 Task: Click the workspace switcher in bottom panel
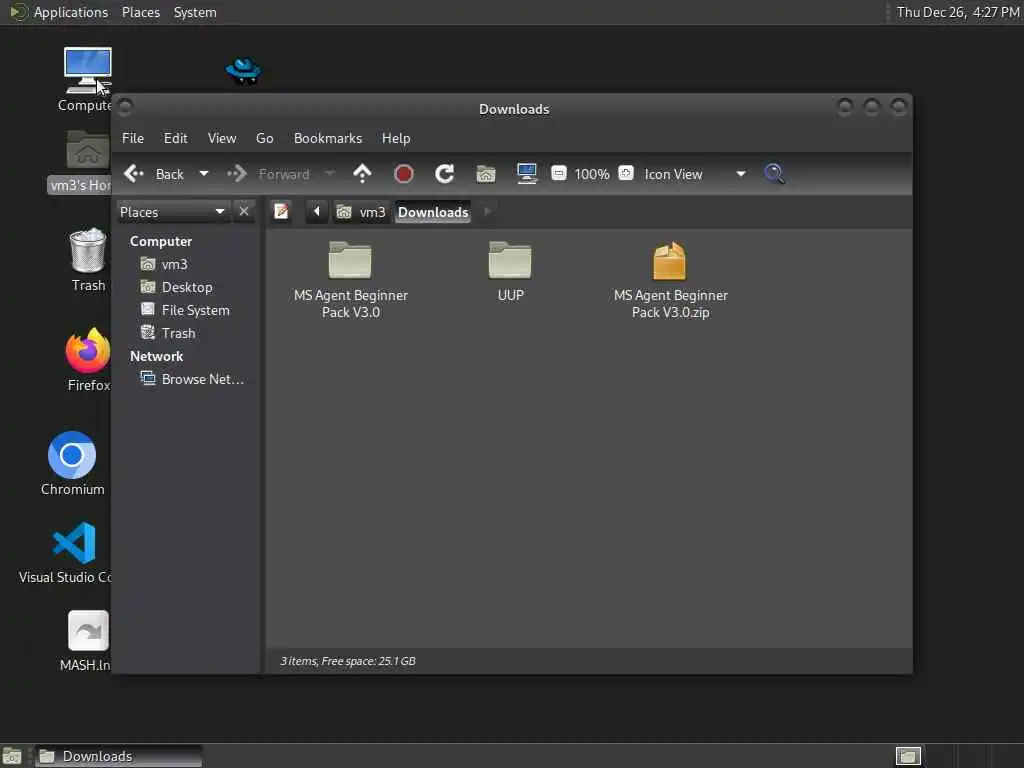[908, 756]
